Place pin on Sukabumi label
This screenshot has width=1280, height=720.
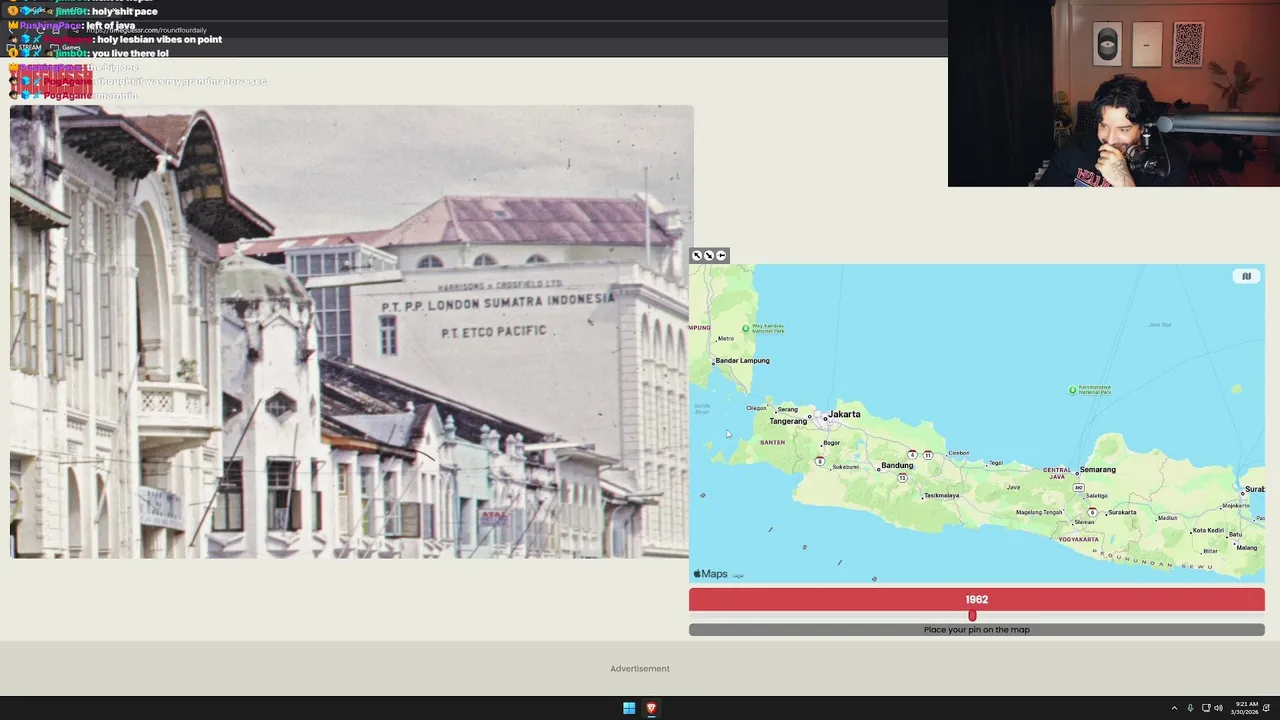[845, 466]
